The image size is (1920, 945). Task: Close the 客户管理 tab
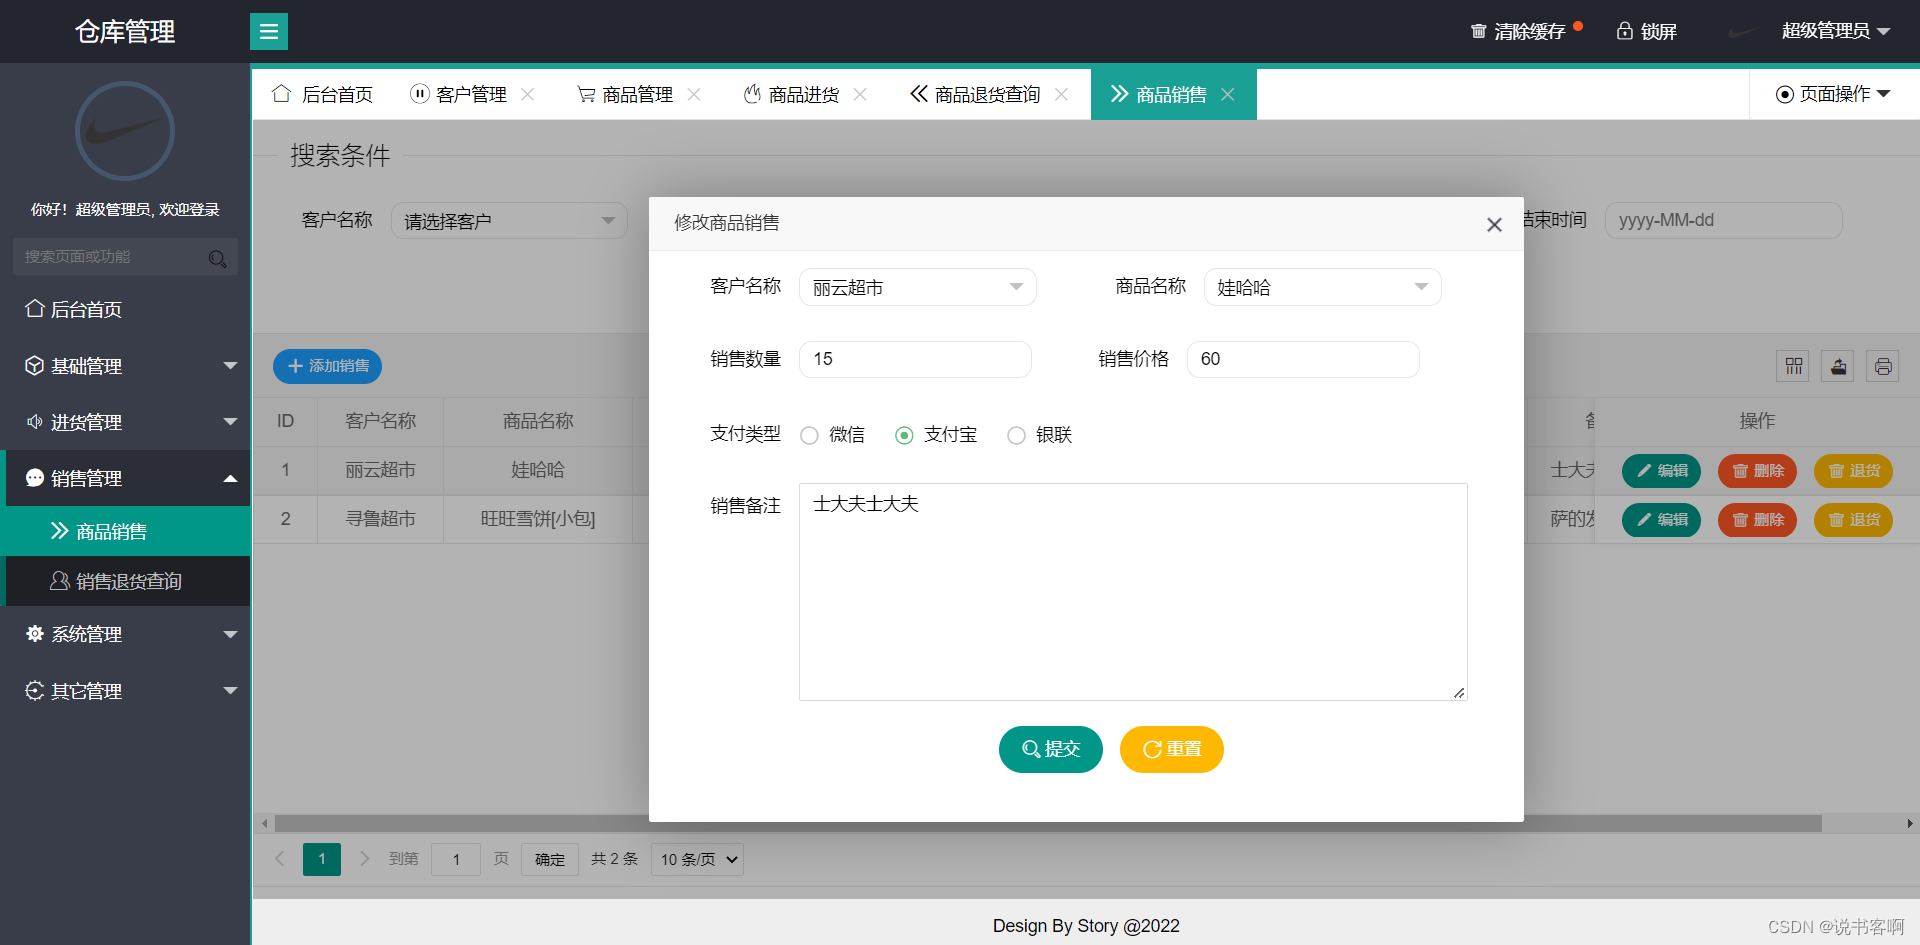(528, 94)
